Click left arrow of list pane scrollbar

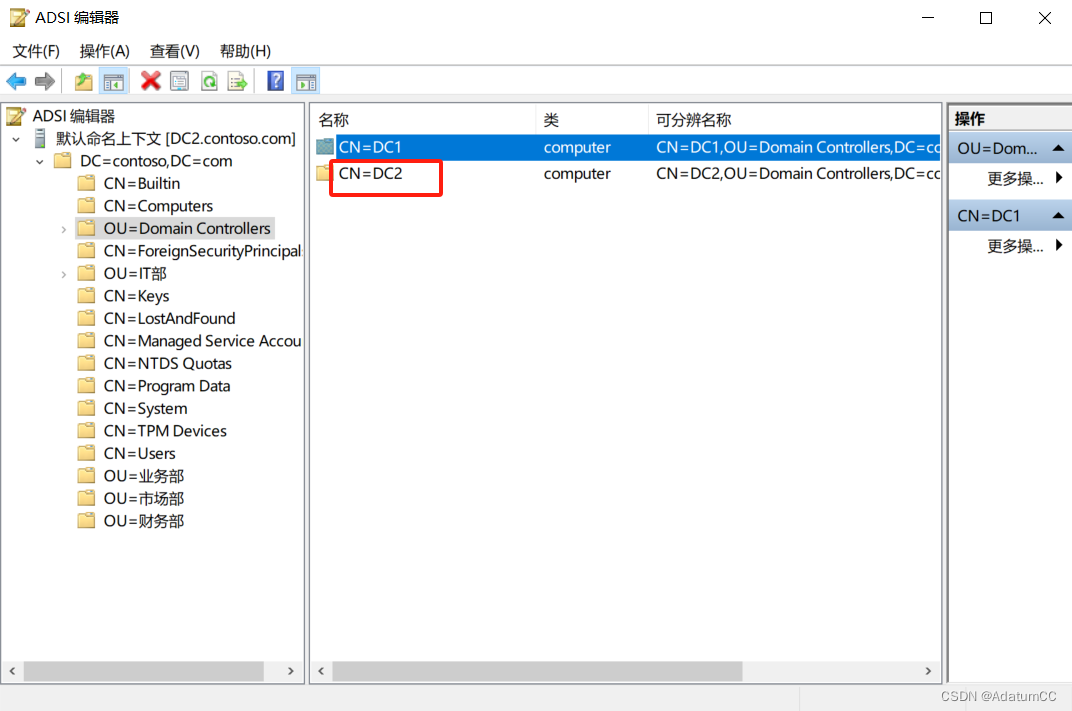pyautogui.click(x=321, y=671)
